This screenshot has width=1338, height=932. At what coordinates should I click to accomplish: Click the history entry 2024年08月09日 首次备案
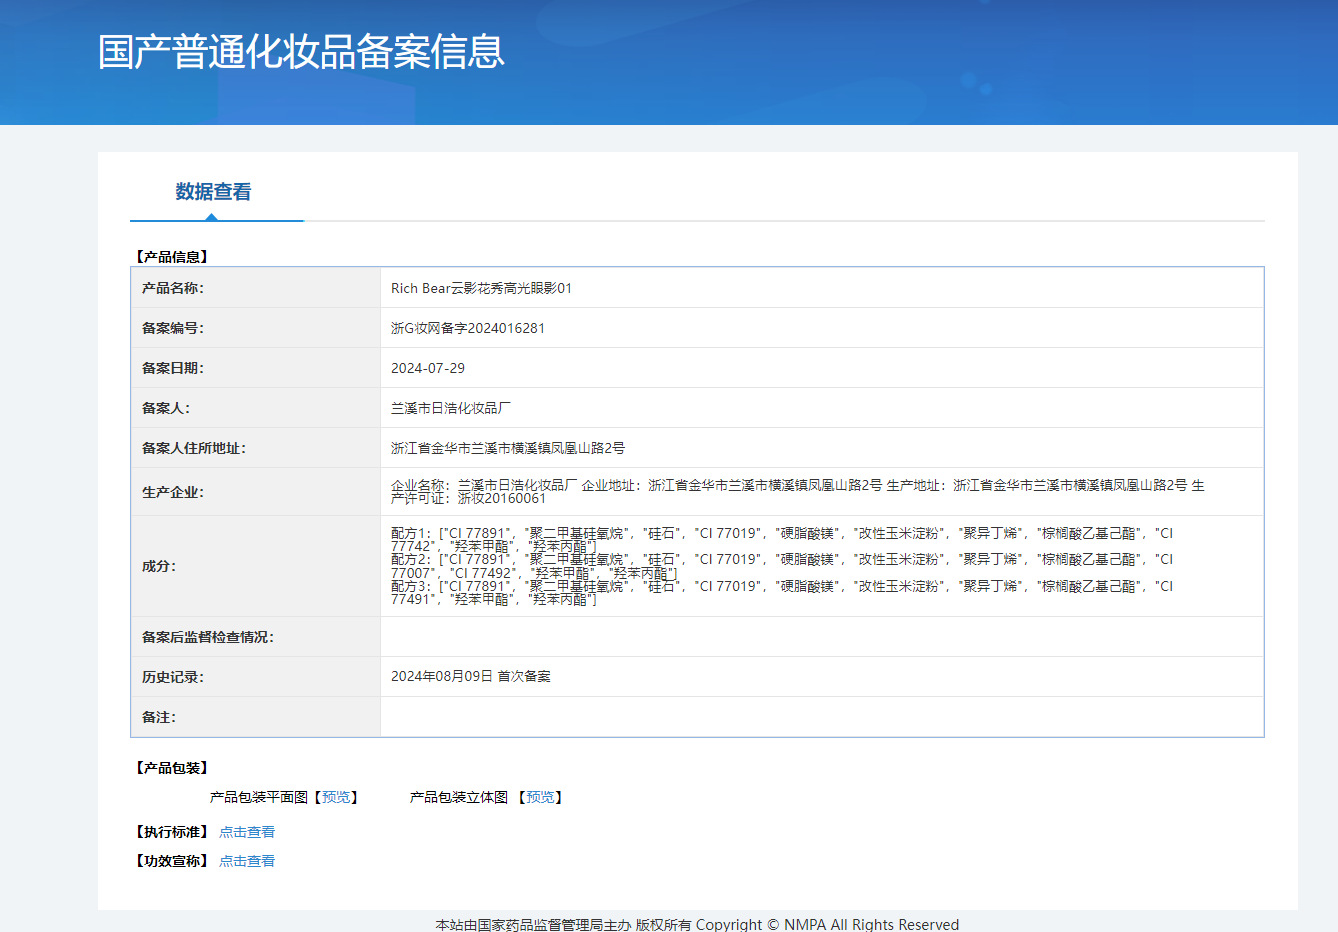[x=470, y=677]
